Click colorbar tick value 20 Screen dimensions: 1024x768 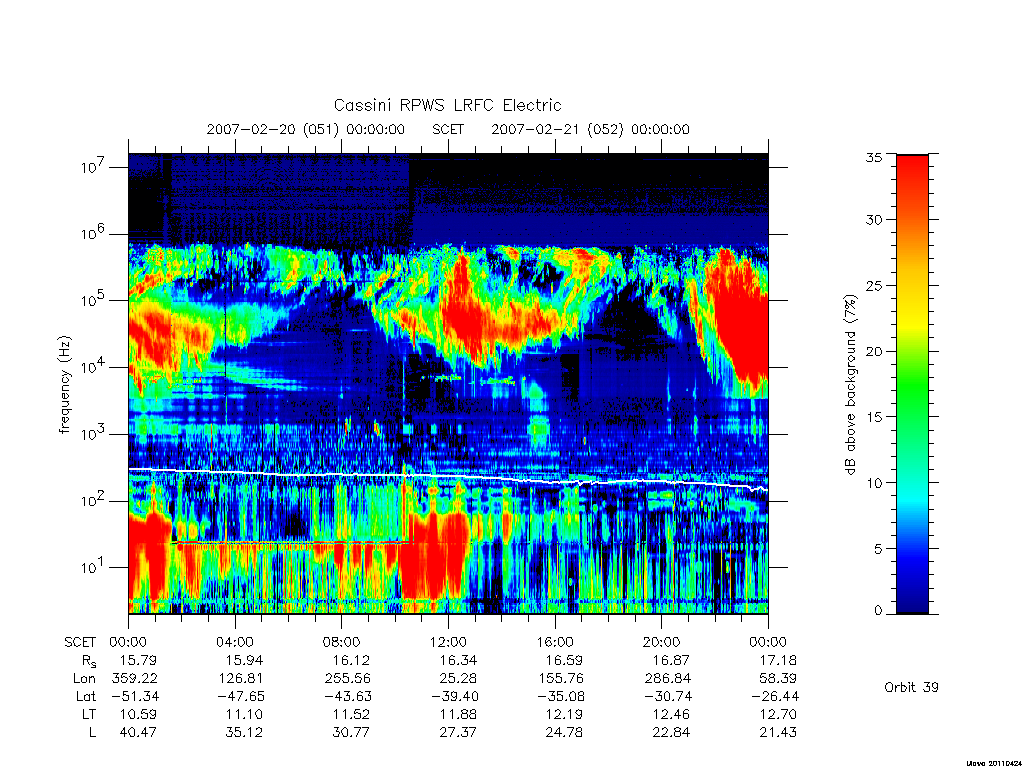pyautogui.click(x=873, y=351)
